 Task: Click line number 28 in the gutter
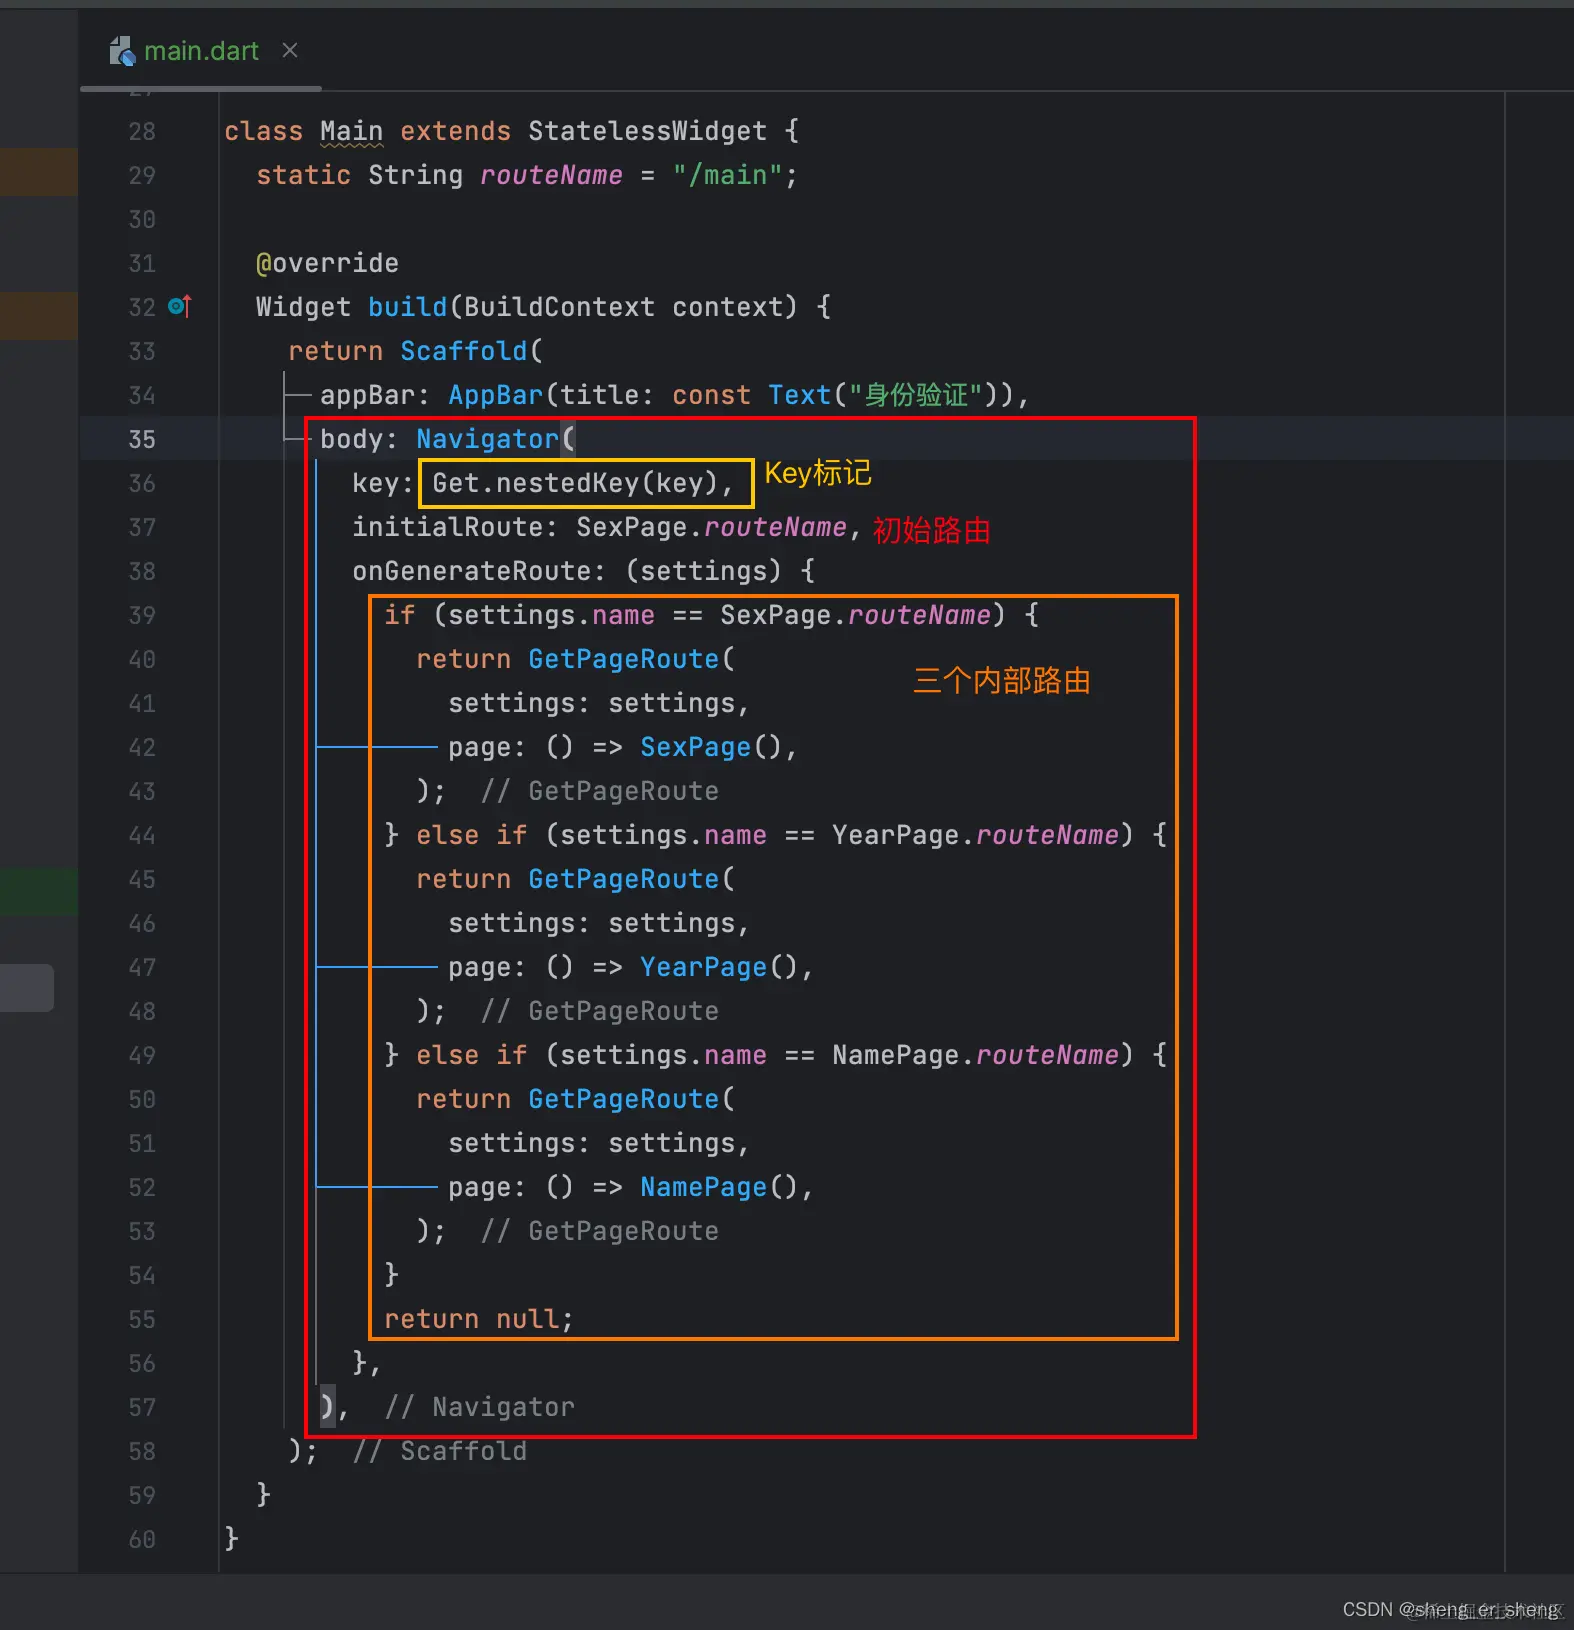coord(142,131)
